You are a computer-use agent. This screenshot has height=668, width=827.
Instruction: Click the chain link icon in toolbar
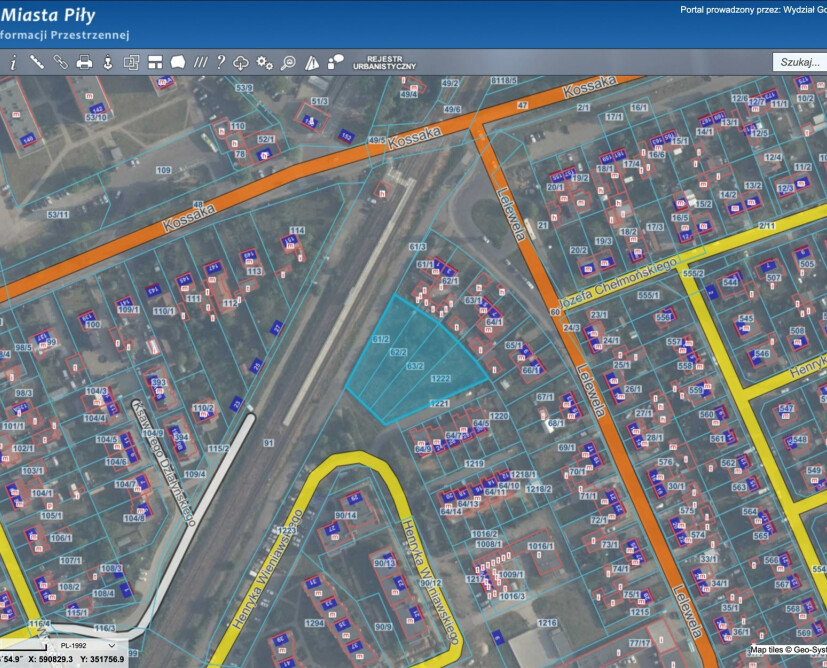click(x=60, y=62)
